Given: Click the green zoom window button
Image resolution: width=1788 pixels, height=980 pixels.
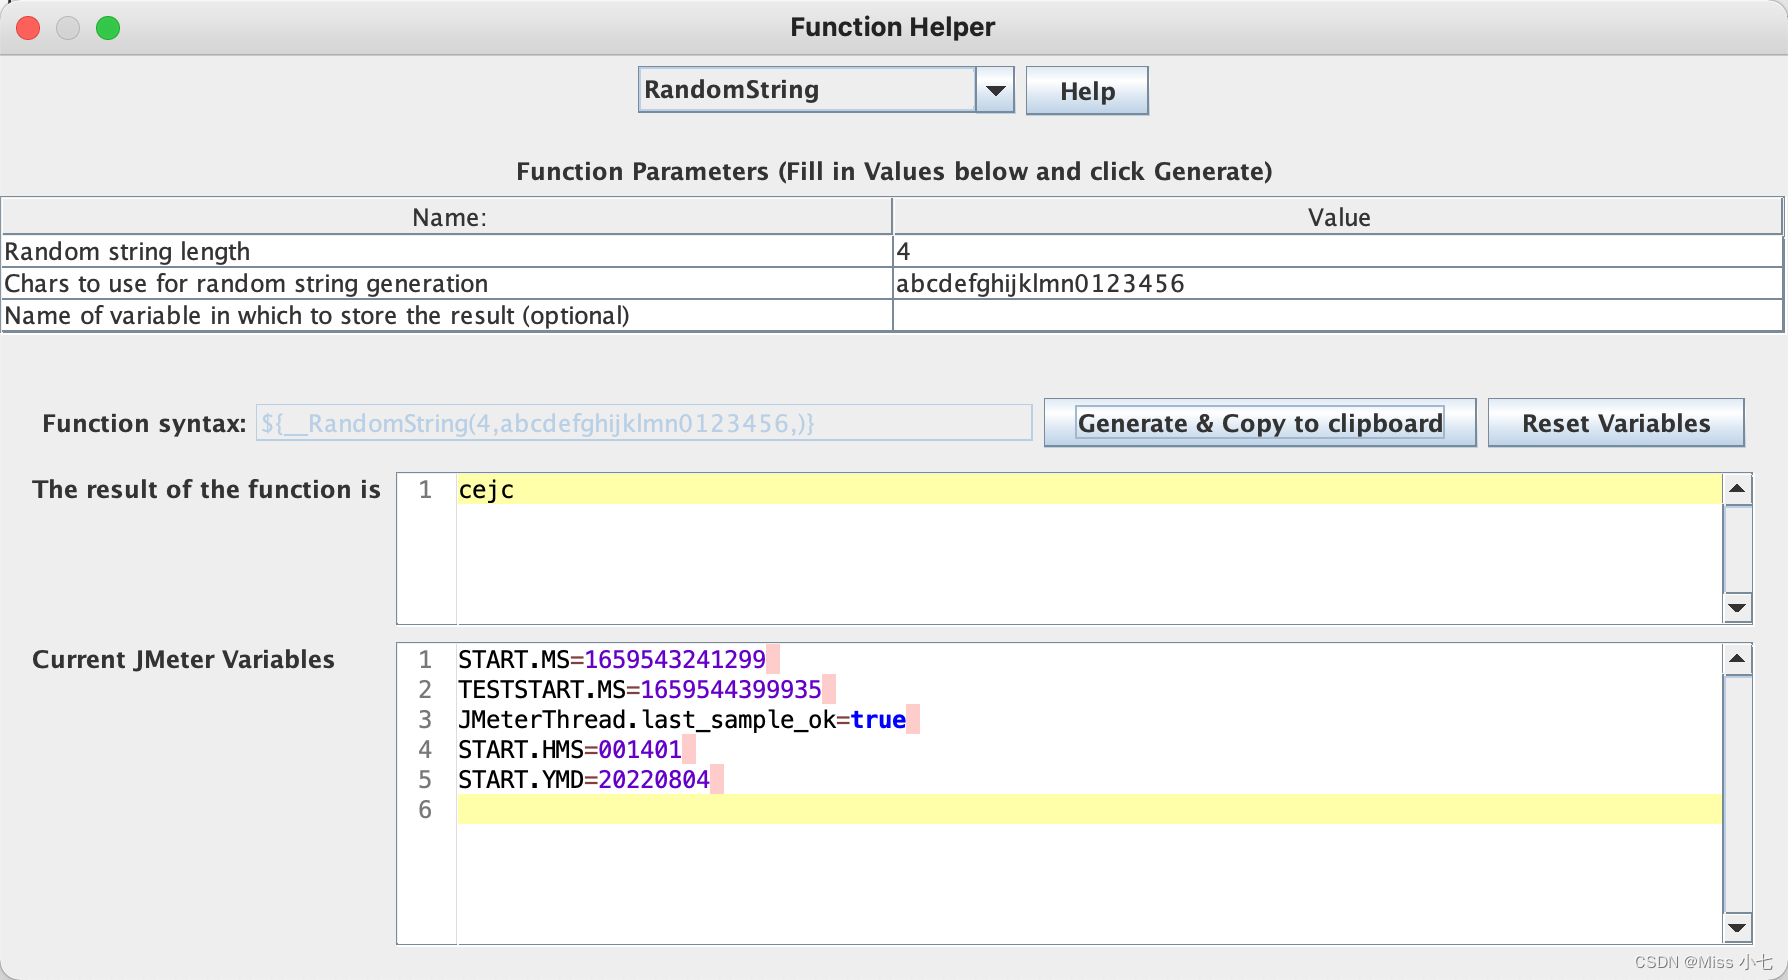Looking at the screenshot, I should coord(108,28).
